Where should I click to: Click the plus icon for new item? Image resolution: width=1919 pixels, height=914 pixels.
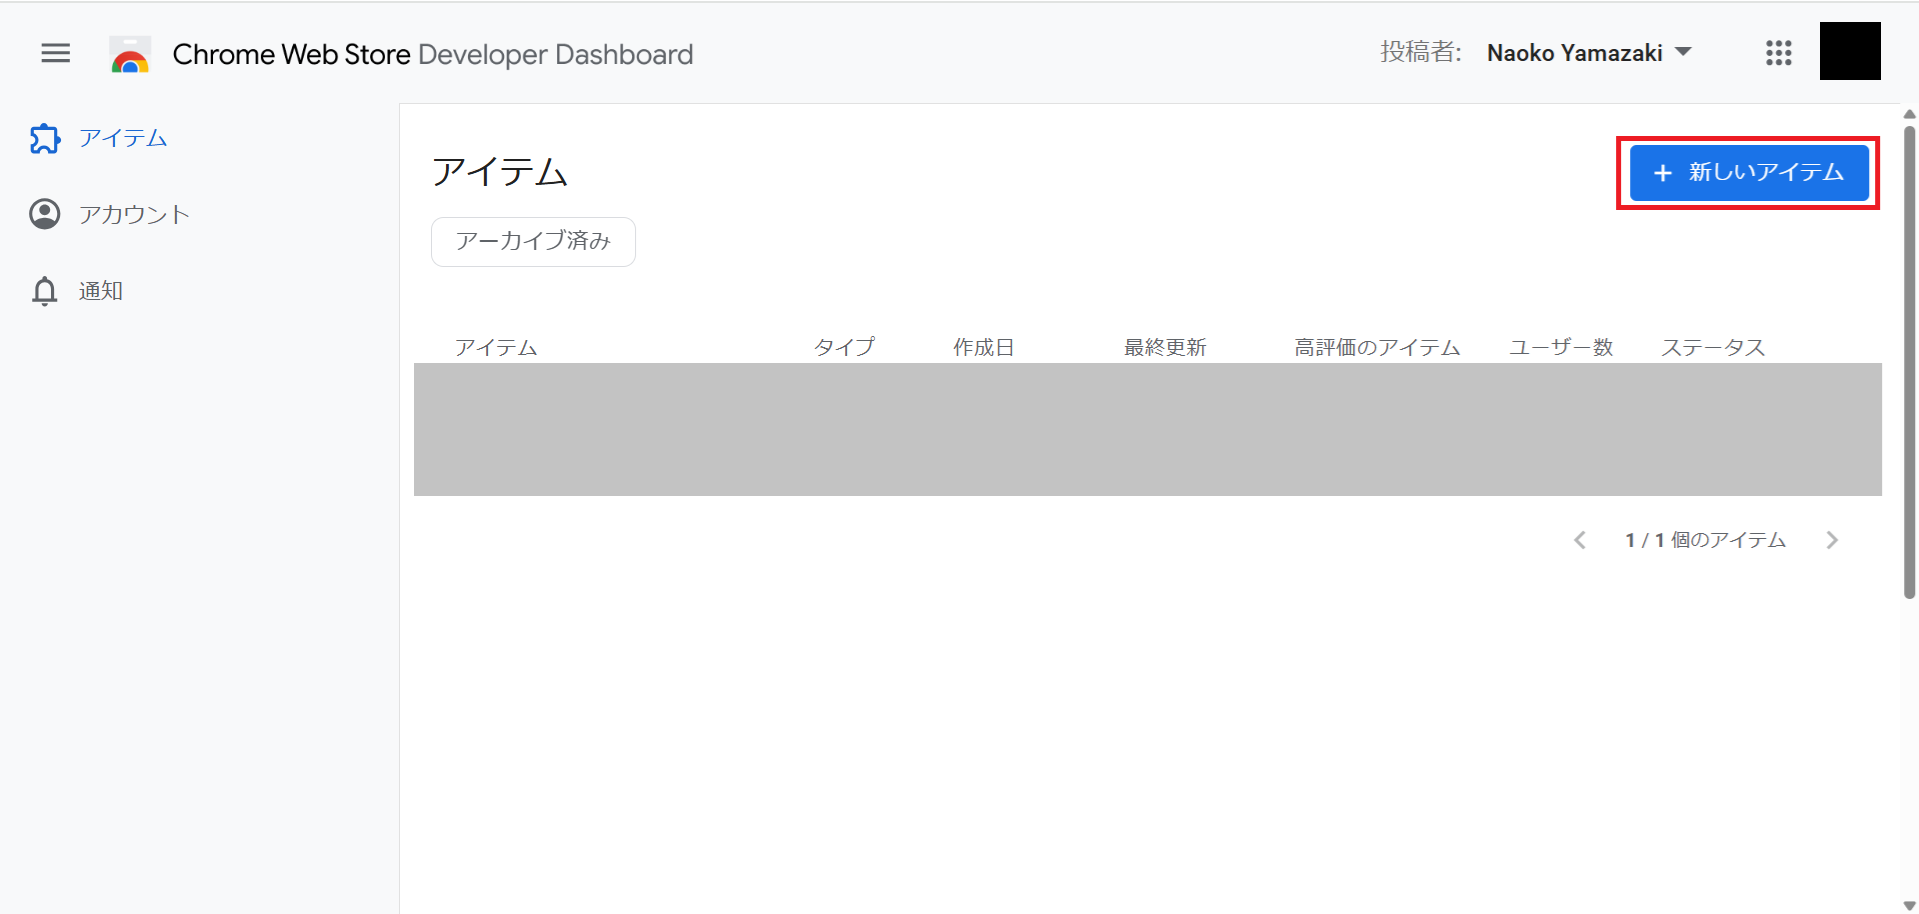(1662, 173)
